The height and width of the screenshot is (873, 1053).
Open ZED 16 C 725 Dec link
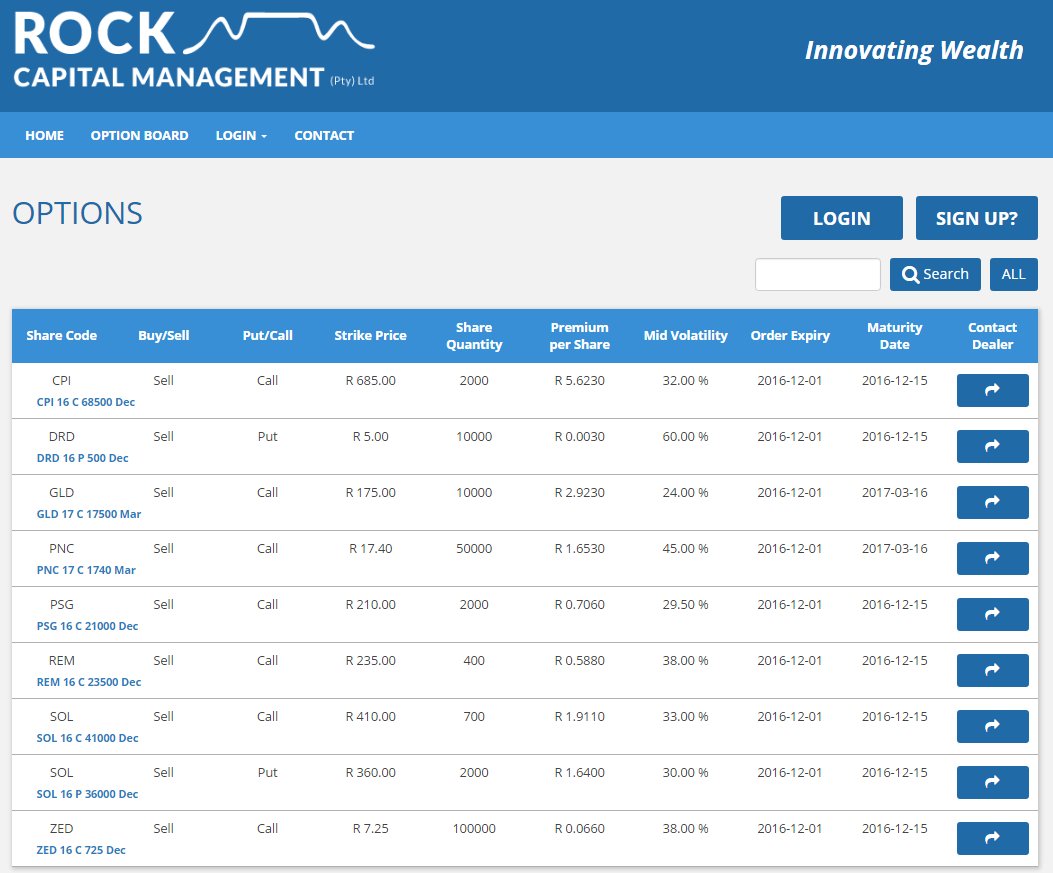click(x=81, y=849)
